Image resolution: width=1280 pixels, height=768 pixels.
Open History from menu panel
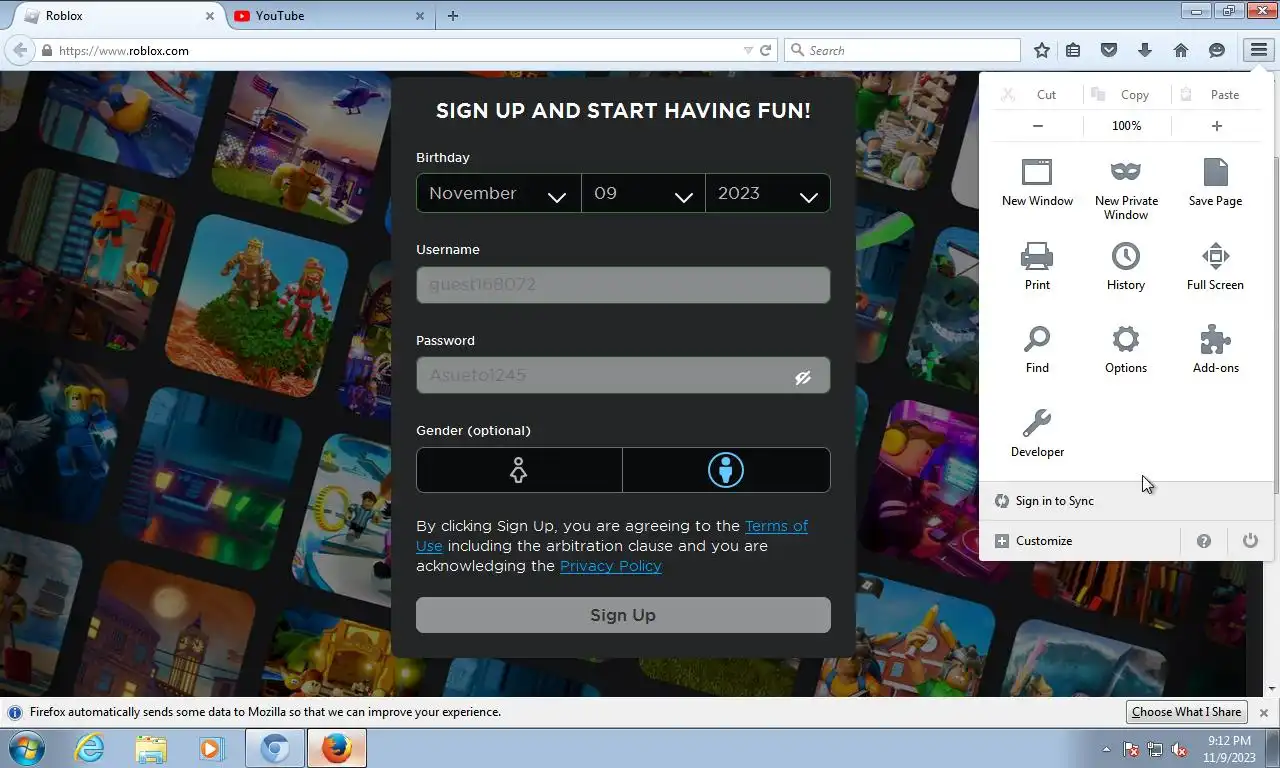click(1126, 266)
